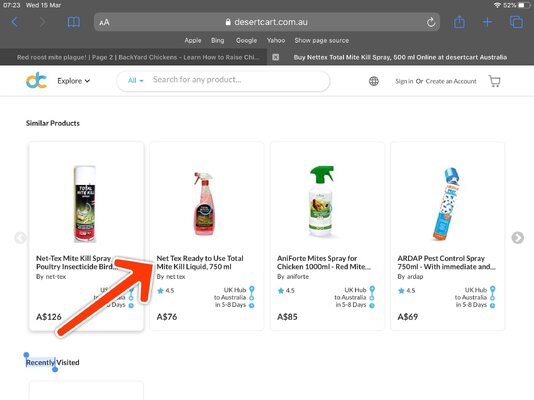Reload the page with the refresh icon

(x=431, y=22)
